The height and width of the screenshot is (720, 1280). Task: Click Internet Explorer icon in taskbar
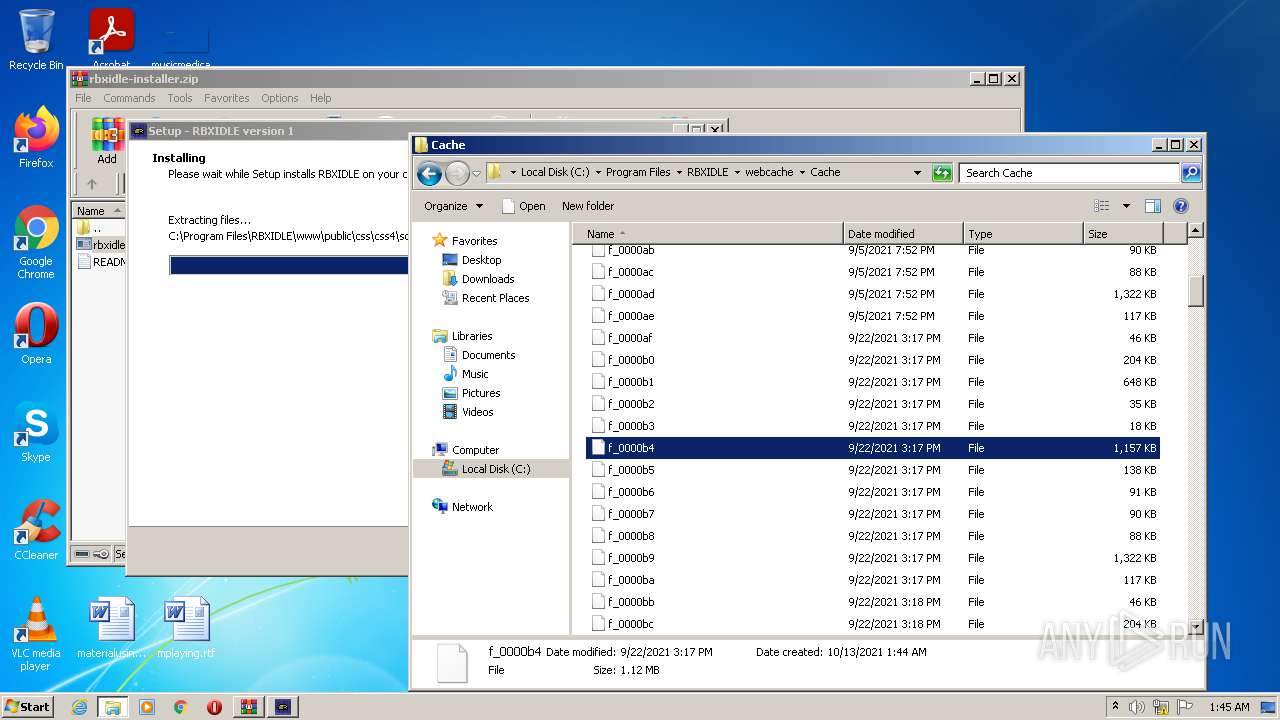pyautogui.click(x=79, y=707)
